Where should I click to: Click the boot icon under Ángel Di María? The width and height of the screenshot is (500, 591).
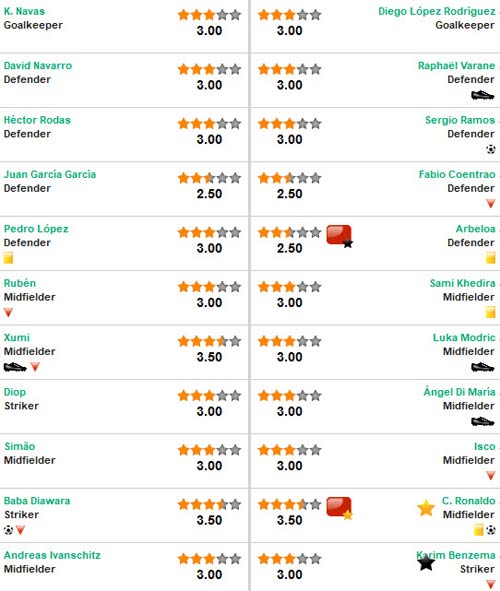click(x=483, y=421)
